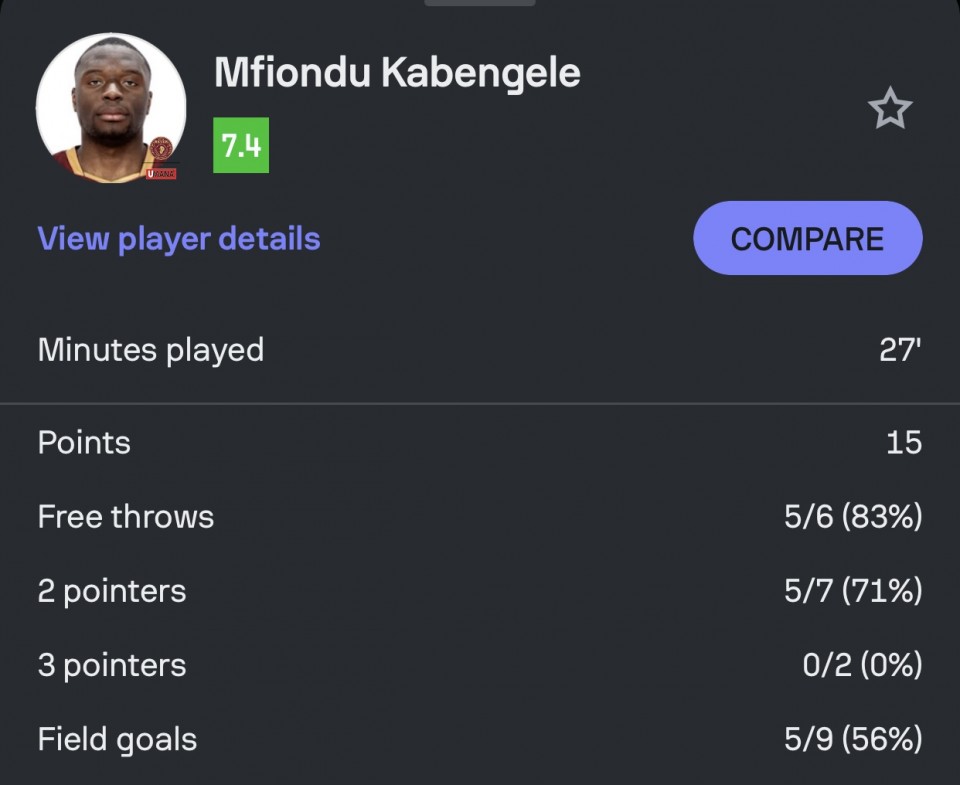Tap the 5/6 (83%) free throws value
The height and width of the screenshot is (785, 960).
tap(853, 517)
